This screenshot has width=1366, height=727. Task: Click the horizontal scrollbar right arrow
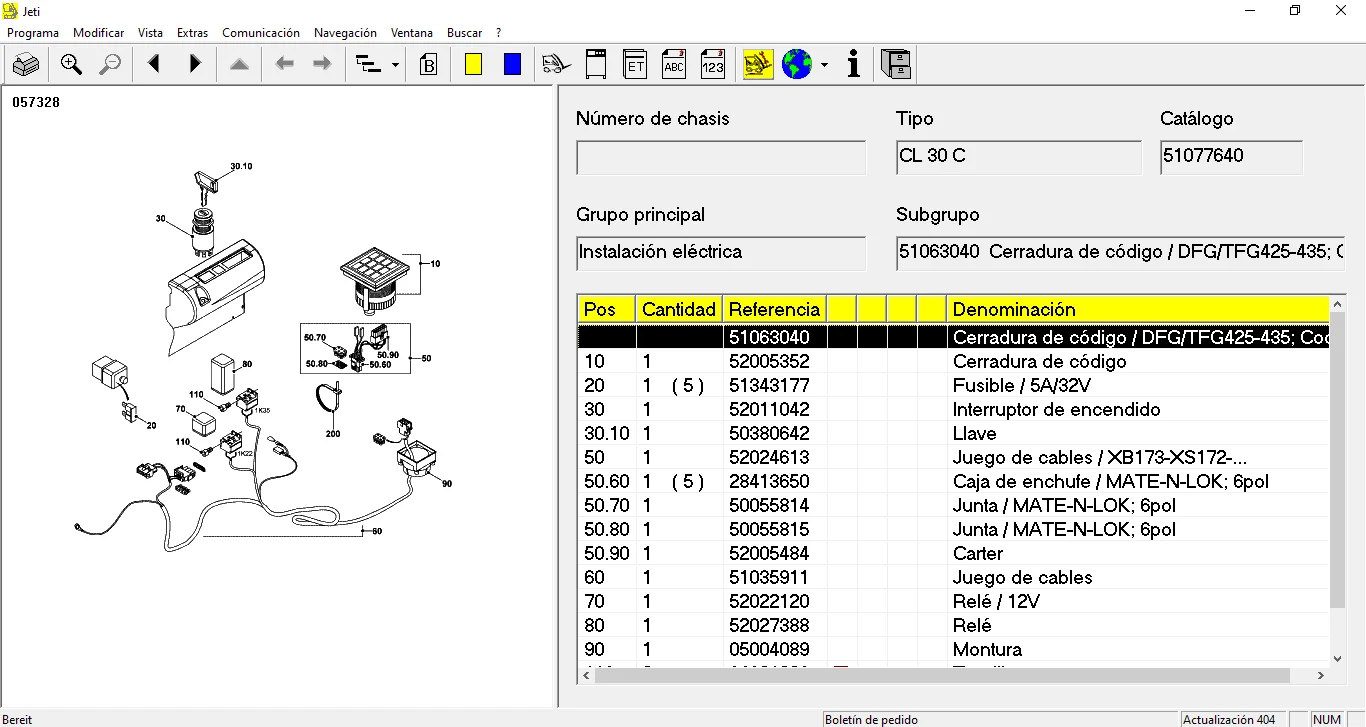pyautogui.click(x=1320, y=675)
